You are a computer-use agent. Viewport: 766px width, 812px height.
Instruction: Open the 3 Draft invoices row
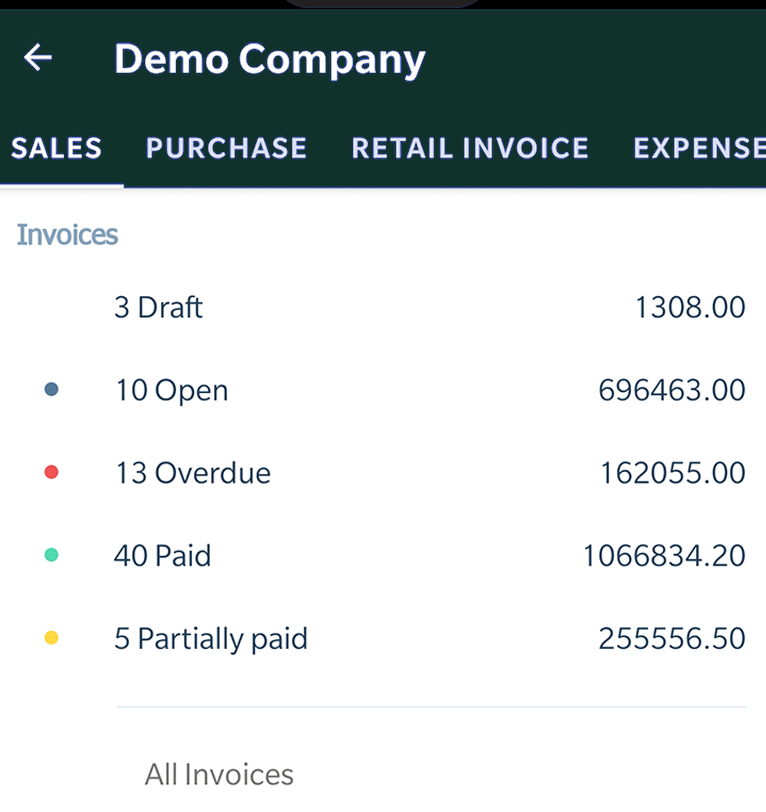pyautogui.click(x=158, y=307)
